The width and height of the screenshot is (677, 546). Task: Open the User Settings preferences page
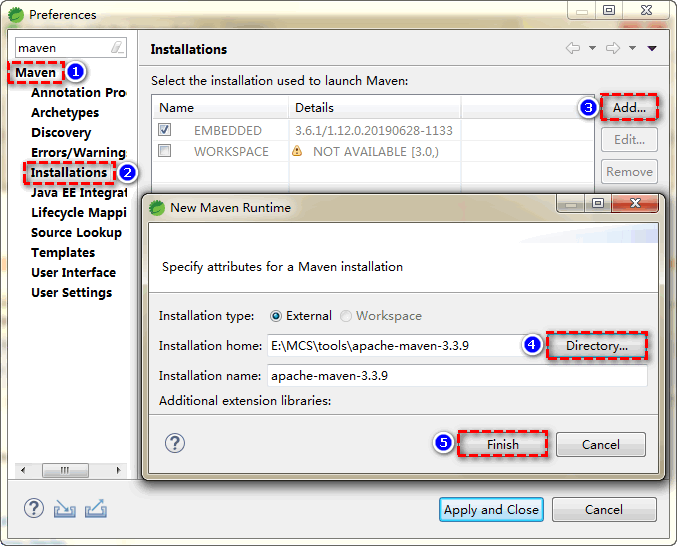click(x=72, y=293)
